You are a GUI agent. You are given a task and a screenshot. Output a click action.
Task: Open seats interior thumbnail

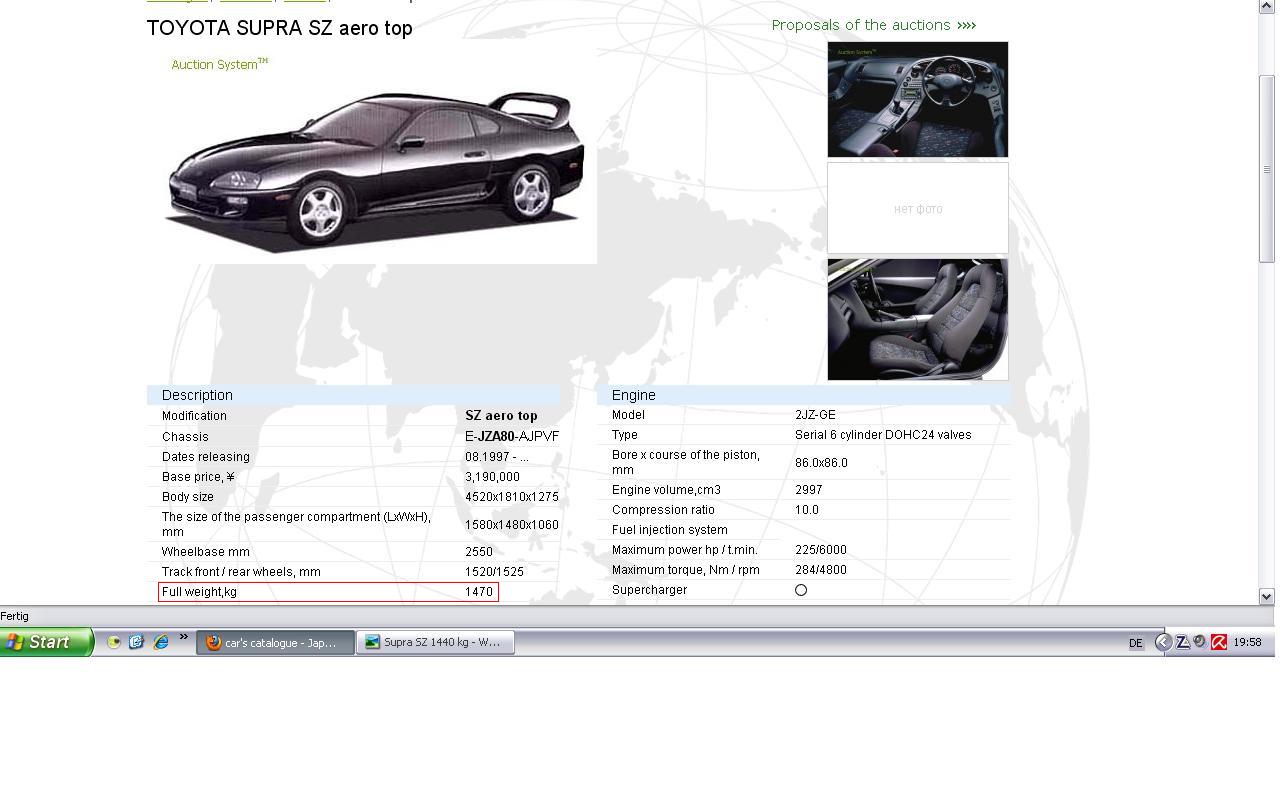click(x=918, y=319)
